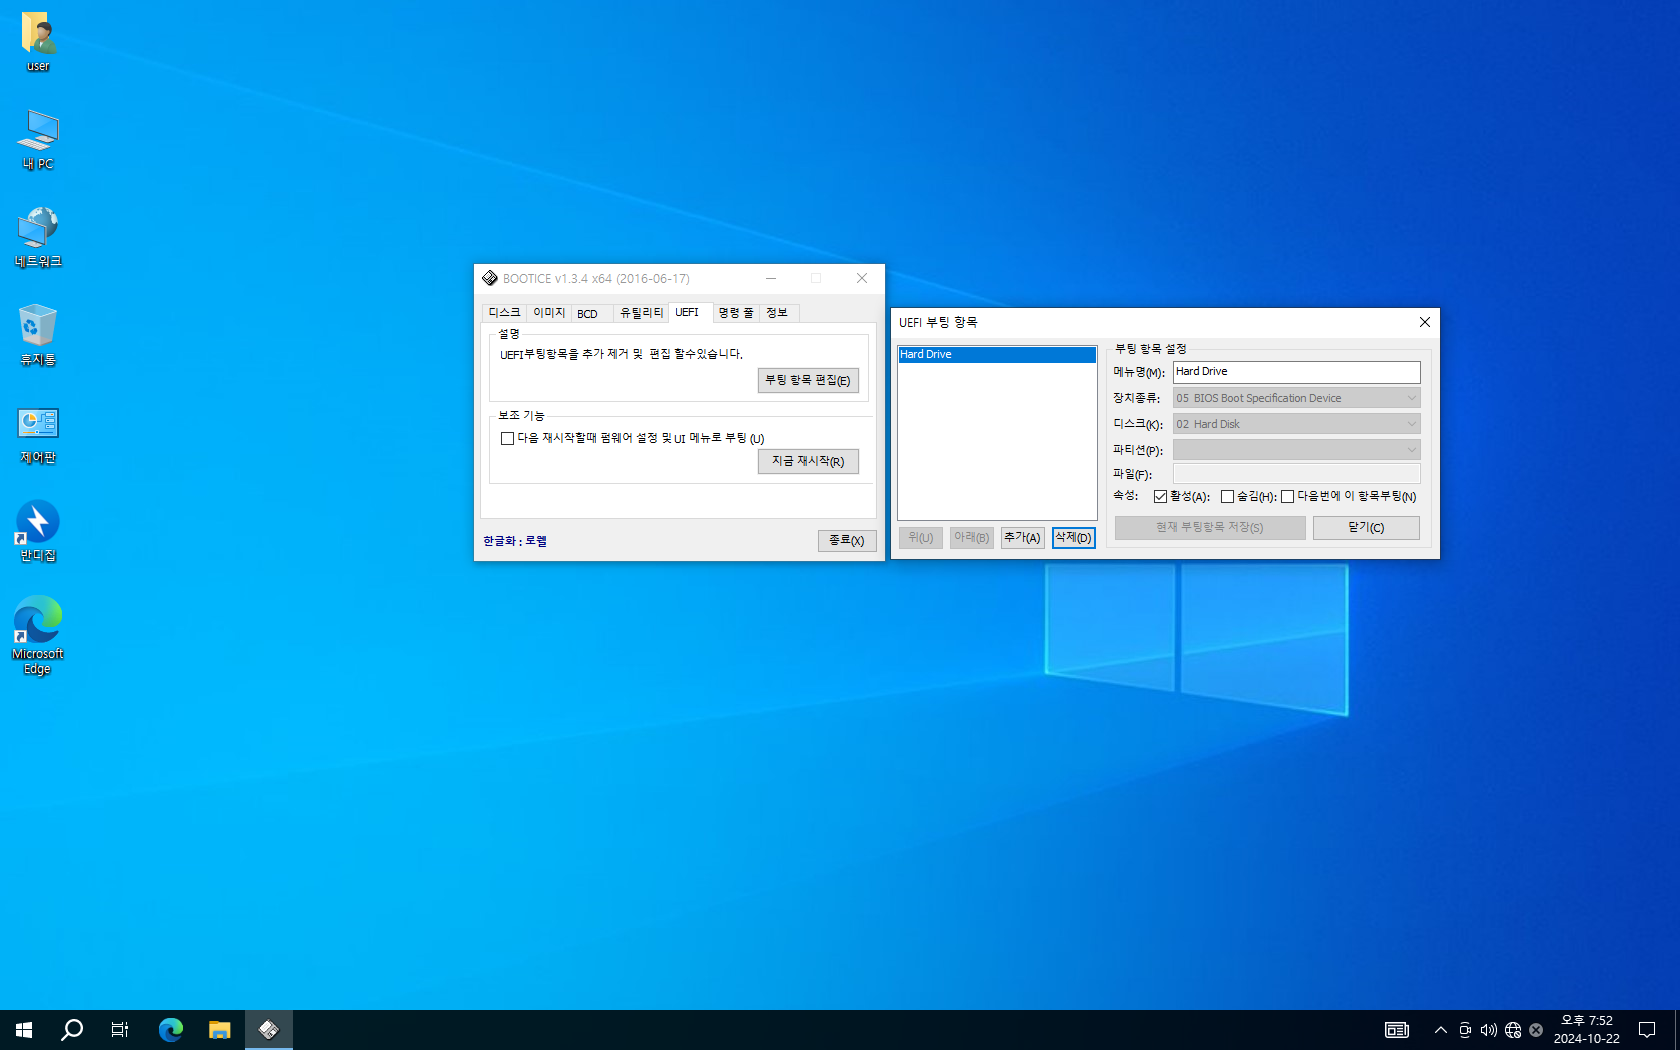This screenshot has width=1680, height=1050.
Task: Open the Windows Start menu
Action: 24,1030
